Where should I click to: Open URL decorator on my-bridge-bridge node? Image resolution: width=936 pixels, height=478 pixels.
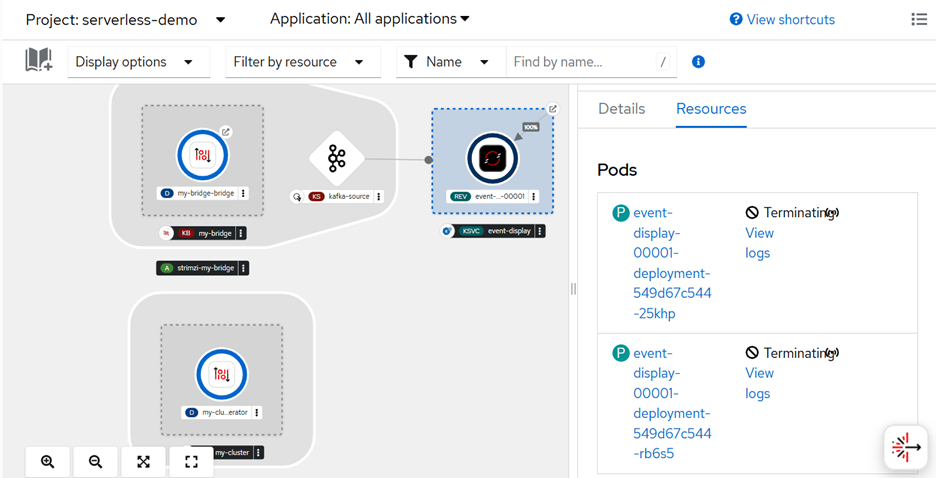click(x=226, y=132)
